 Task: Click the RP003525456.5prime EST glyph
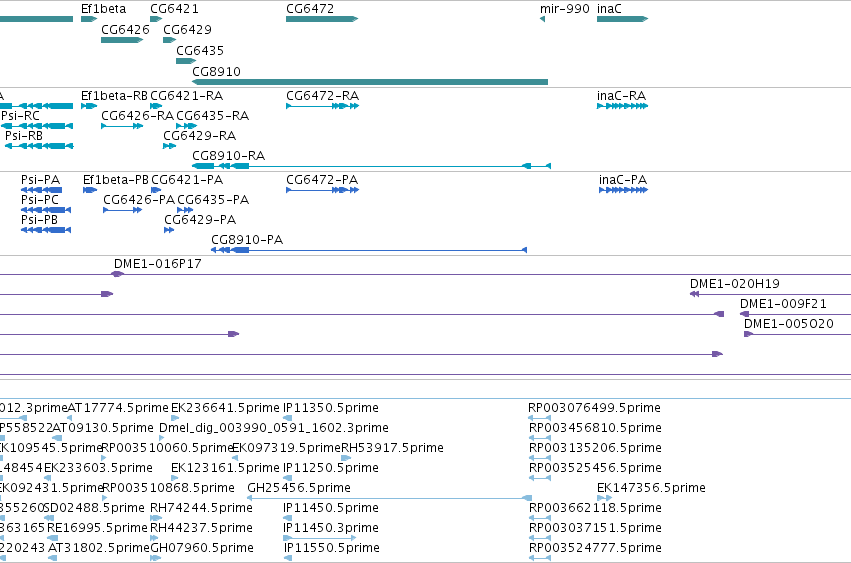(539, 478)
